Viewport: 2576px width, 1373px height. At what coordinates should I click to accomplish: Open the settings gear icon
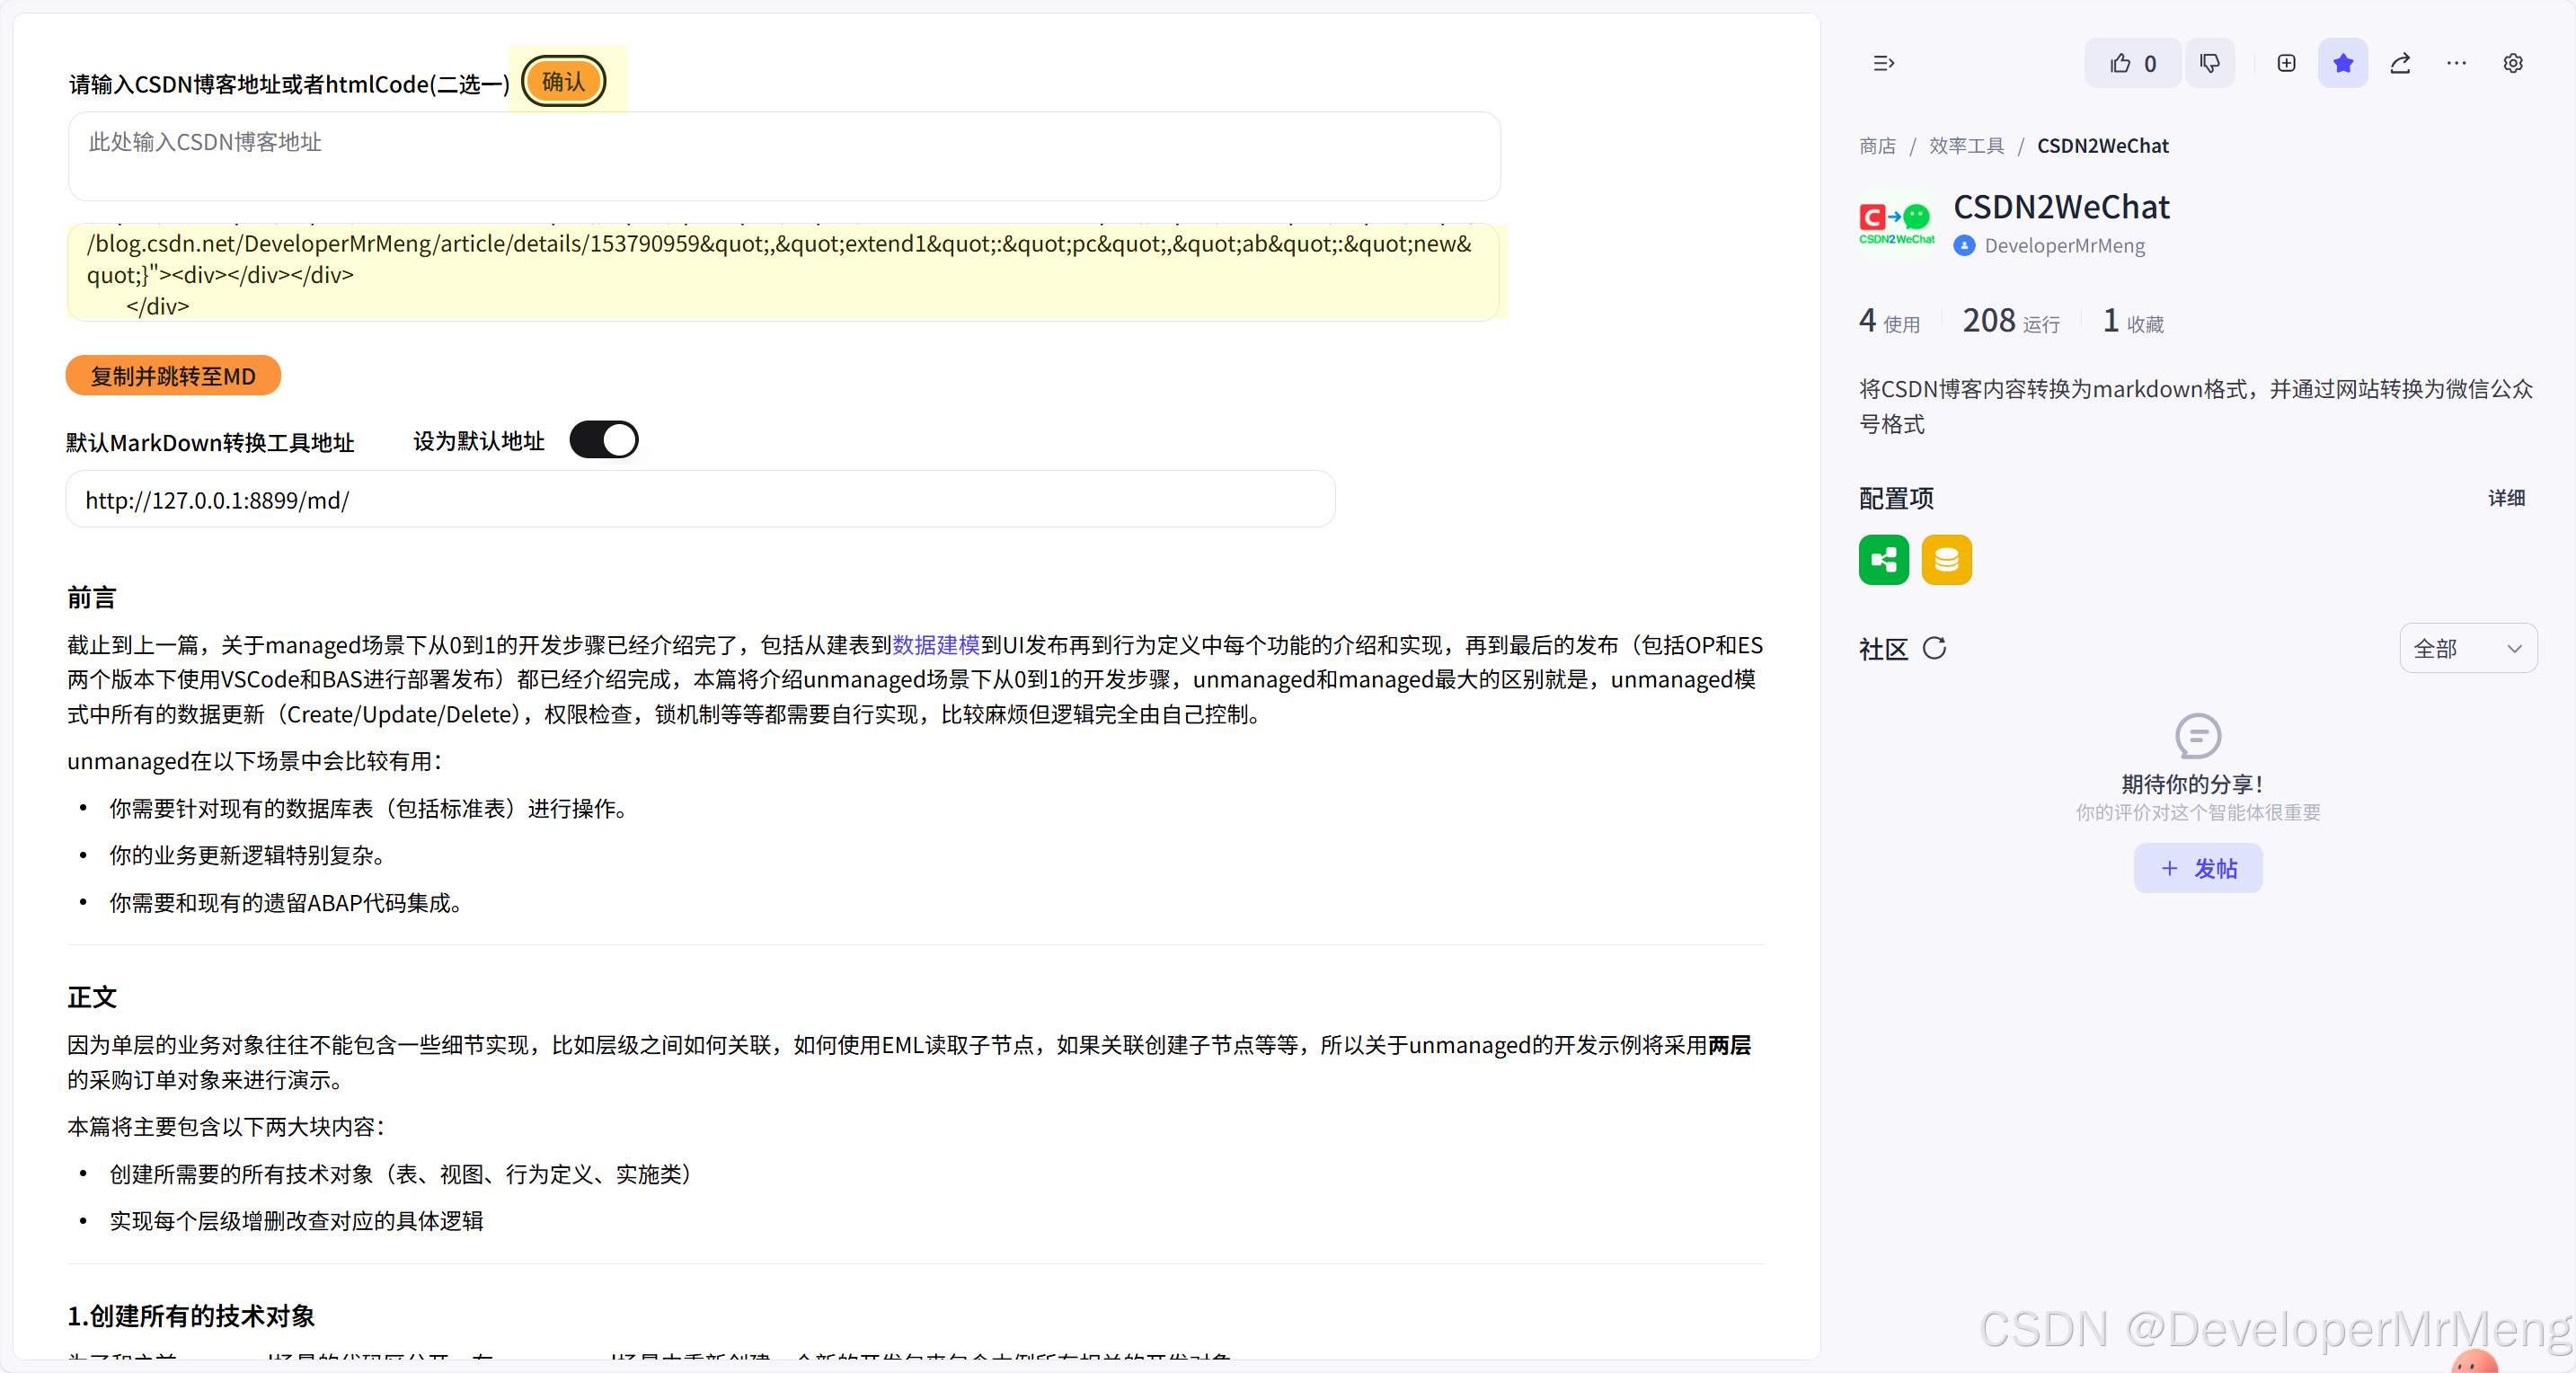point(2512,63)
